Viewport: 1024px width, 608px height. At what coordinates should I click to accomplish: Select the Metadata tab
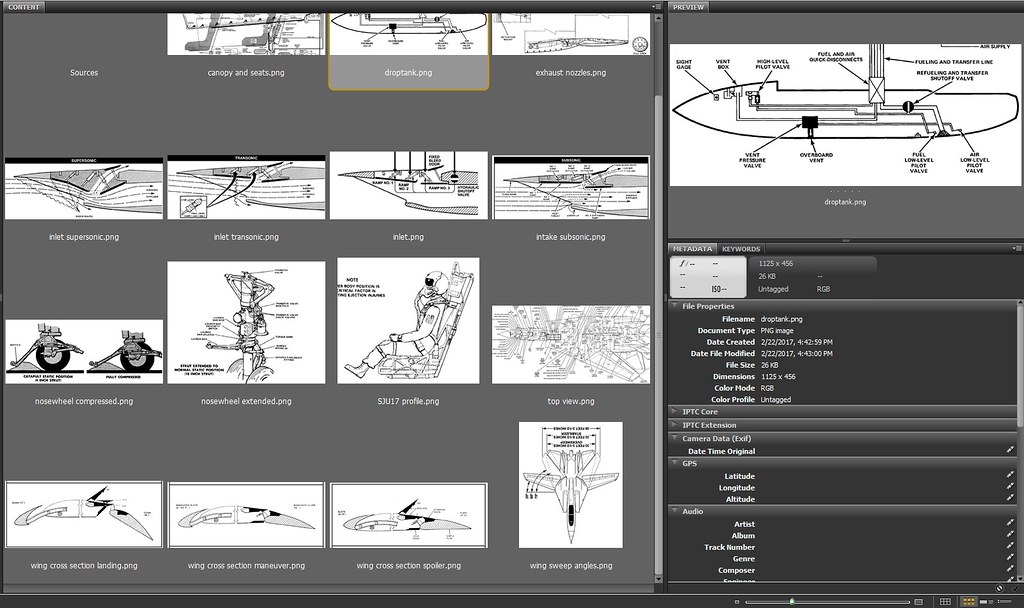pyautogui.click(x=692, y=249)
